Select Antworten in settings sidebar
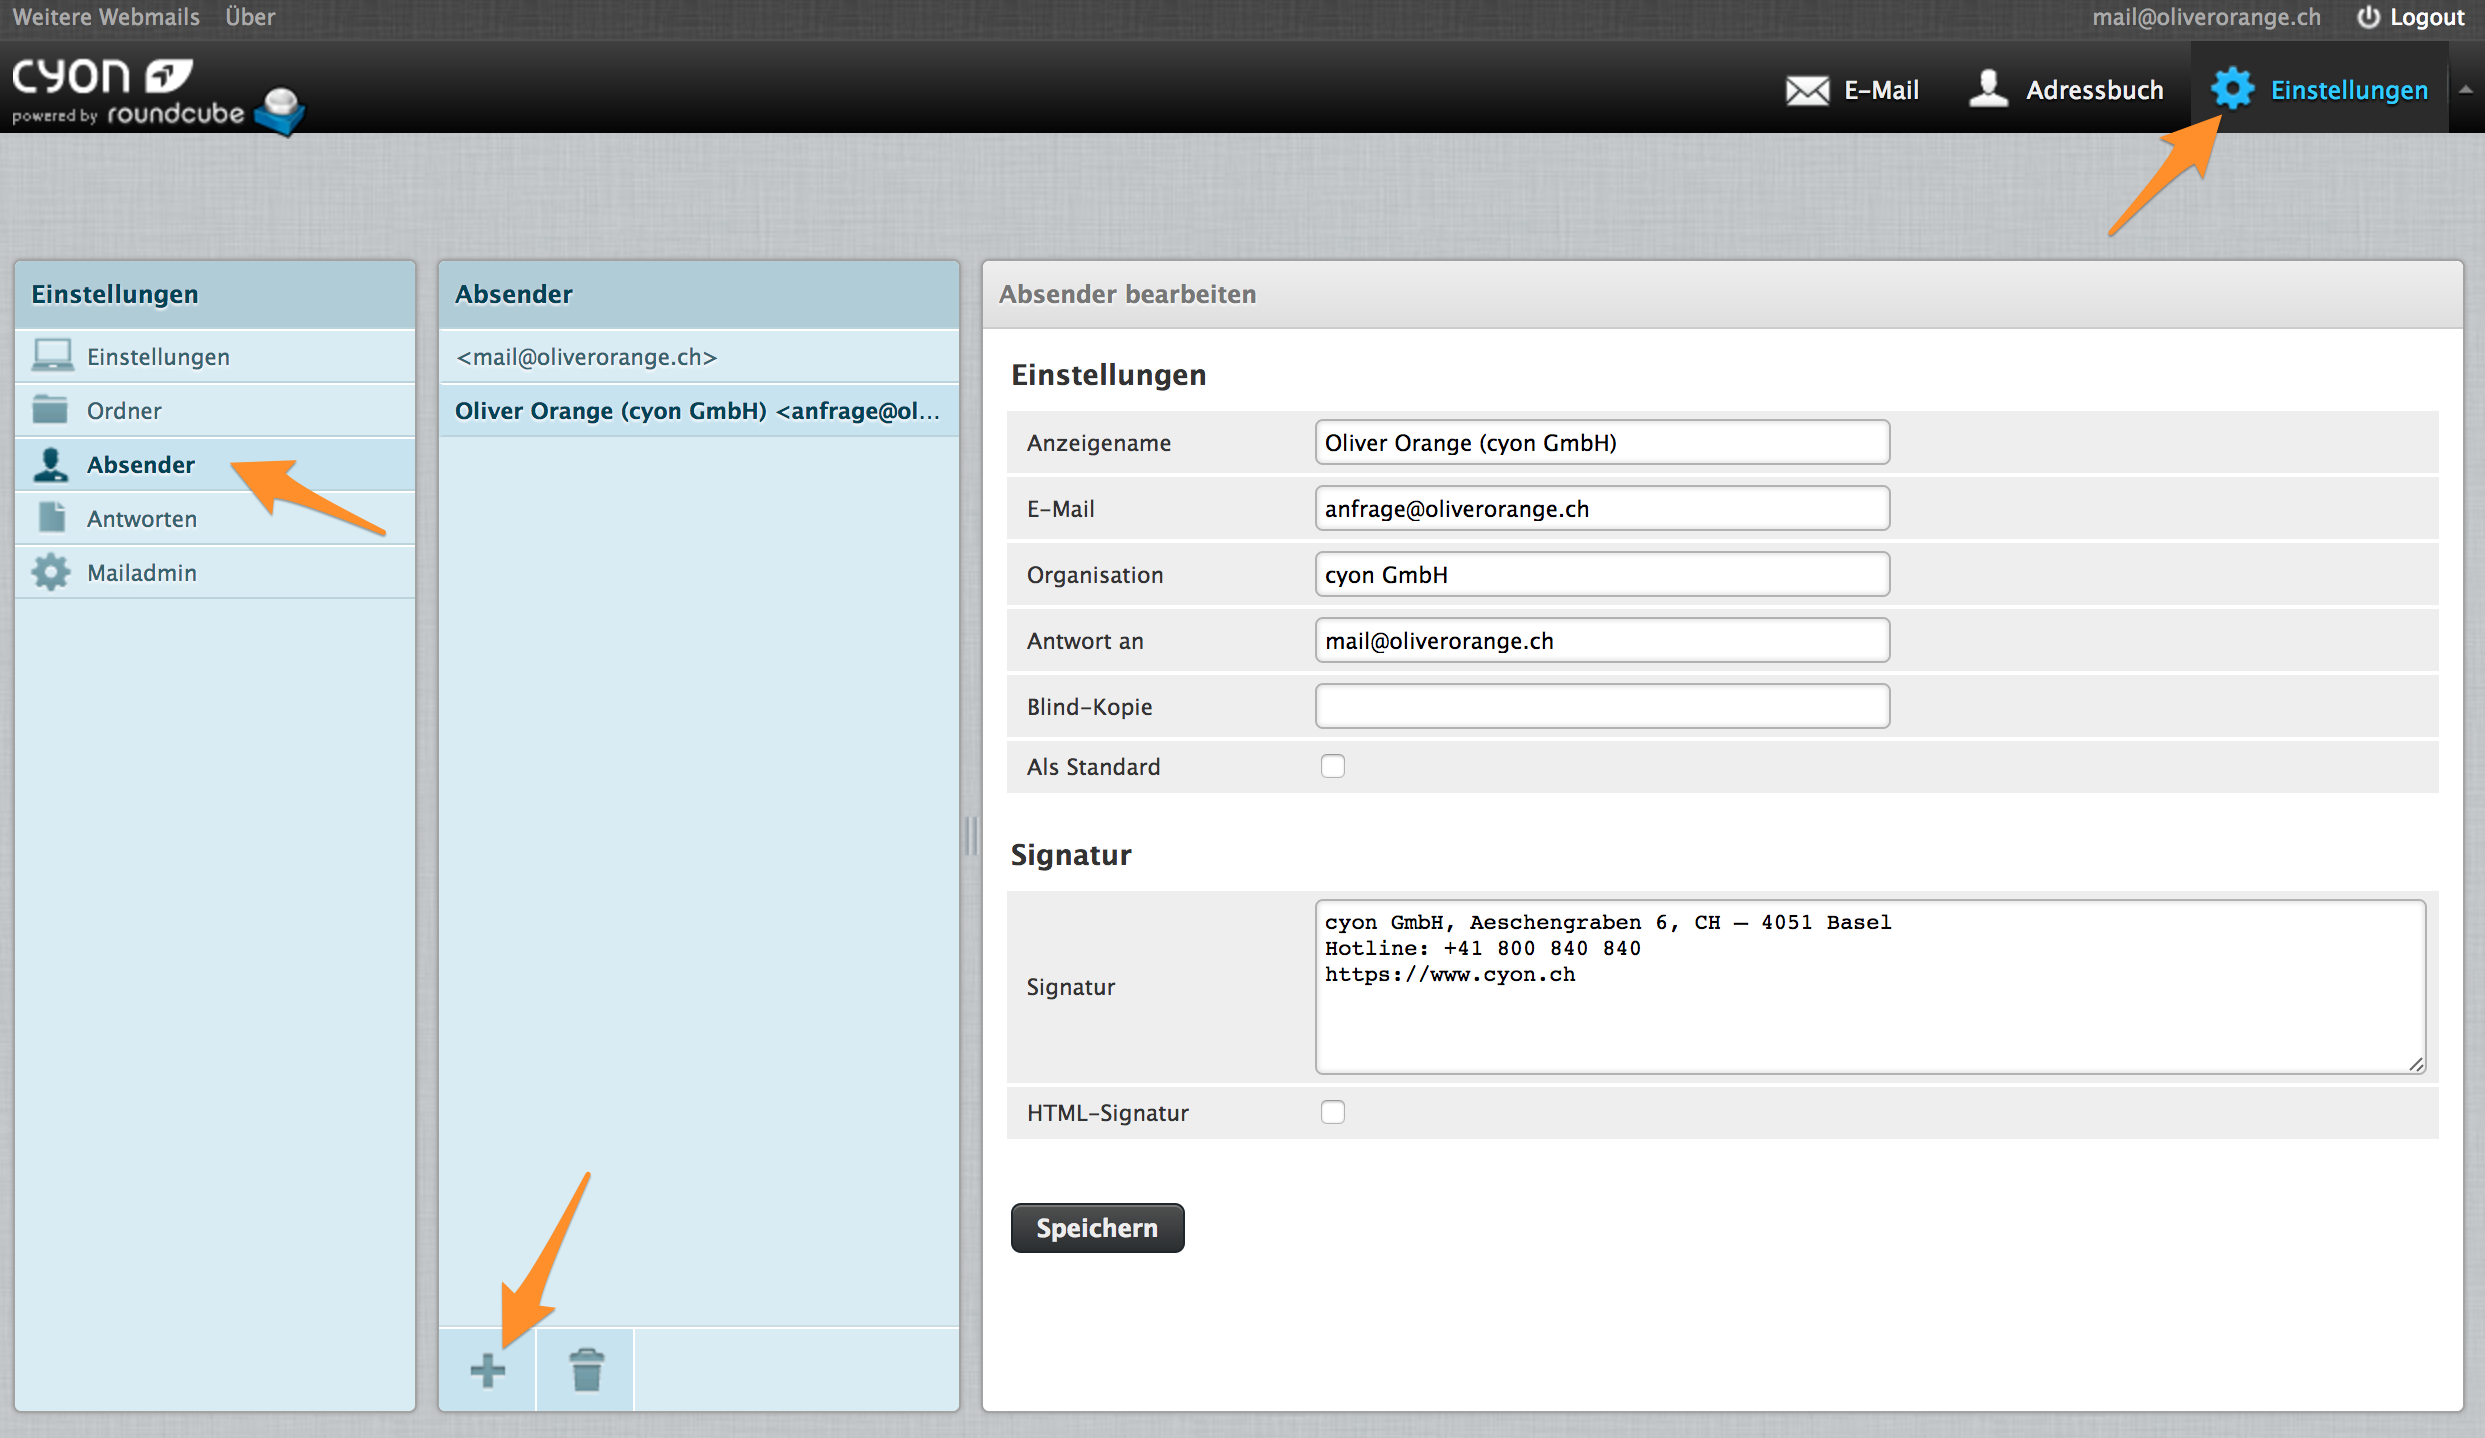2485x1438 pixels. pos(215,518)
